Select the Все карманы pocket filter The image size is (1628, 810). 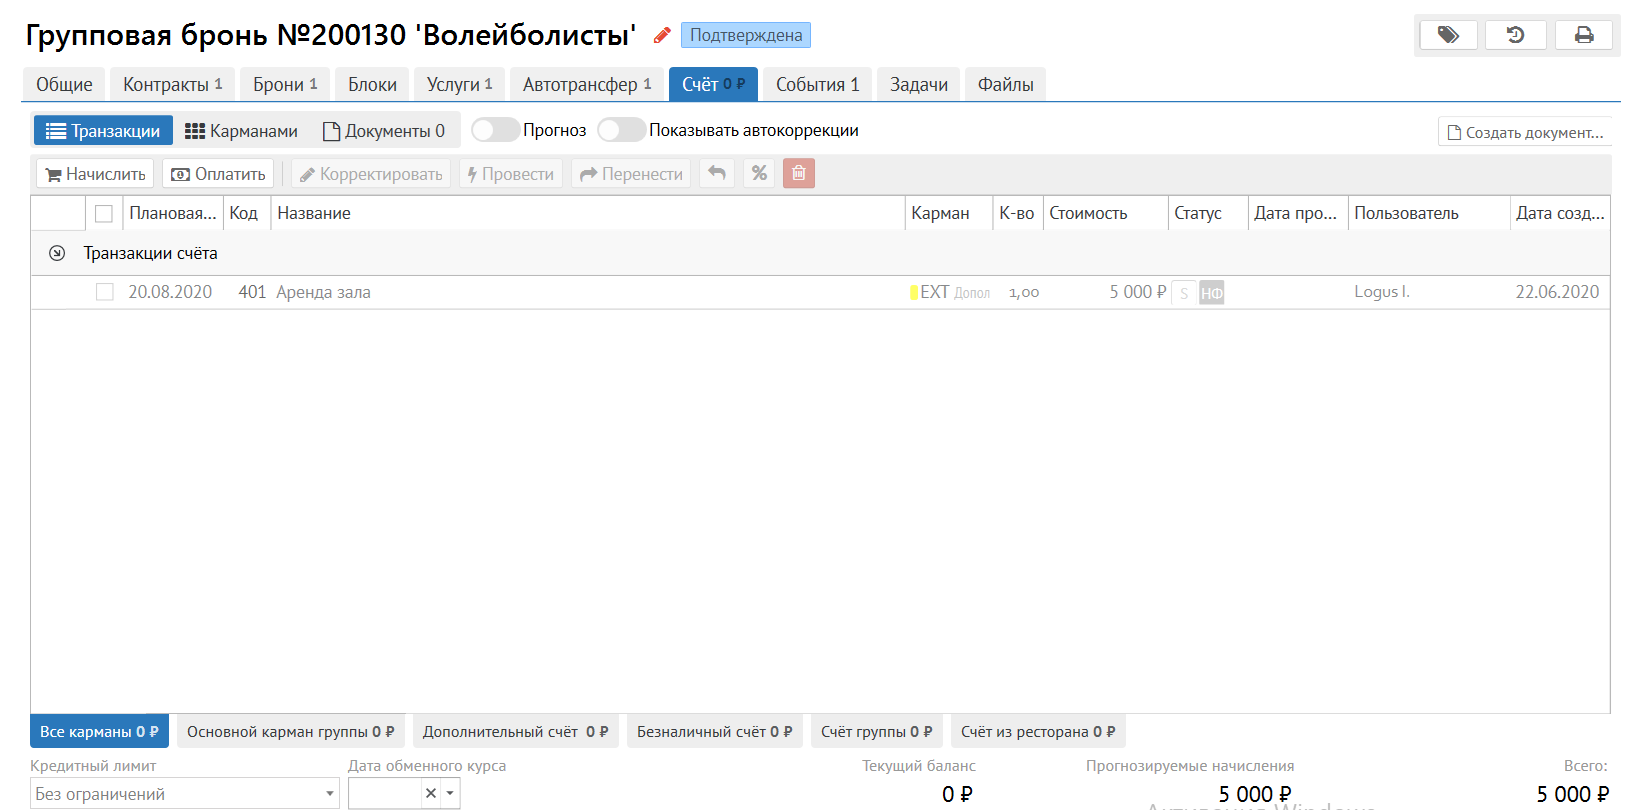click(x=99, y=731)
